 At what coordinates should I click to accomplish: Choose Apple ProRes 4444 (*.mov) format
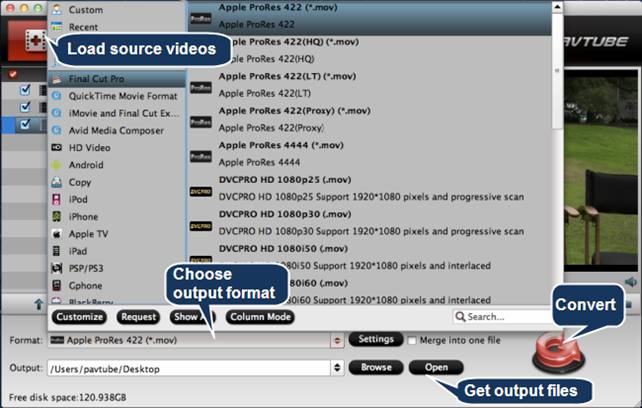[370, 154]
